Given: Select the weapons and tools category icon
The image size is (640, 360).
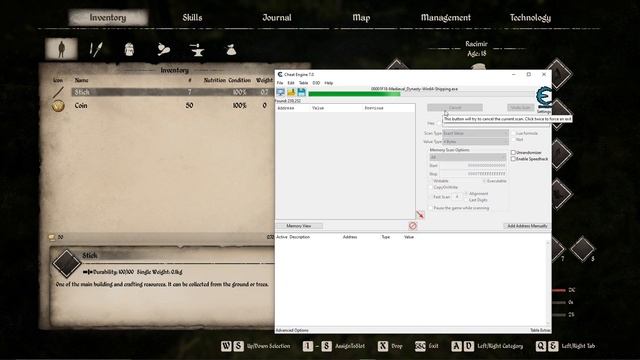Looking at the screenshot, I should [x=96, y=49].
